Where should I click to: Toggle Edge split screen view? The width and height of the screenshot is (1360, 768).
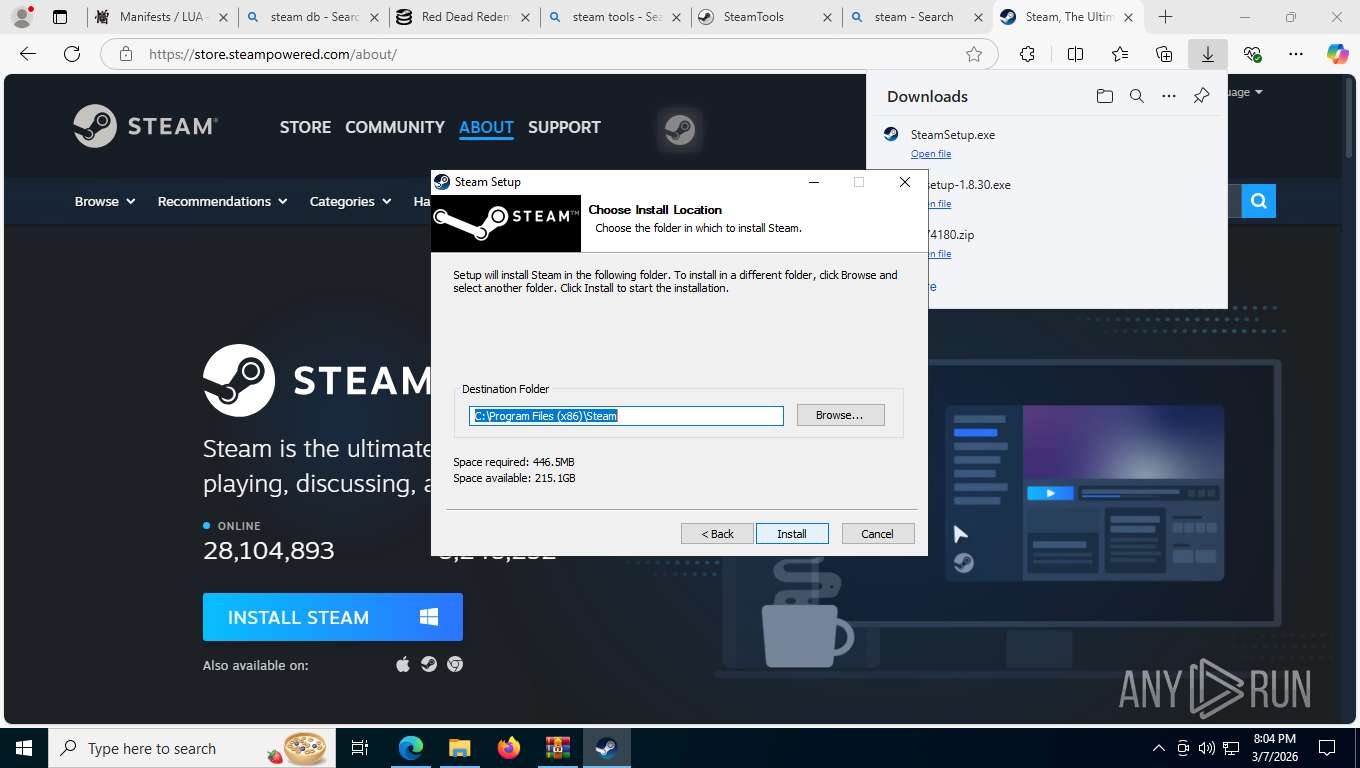(x=1075, y=54)
